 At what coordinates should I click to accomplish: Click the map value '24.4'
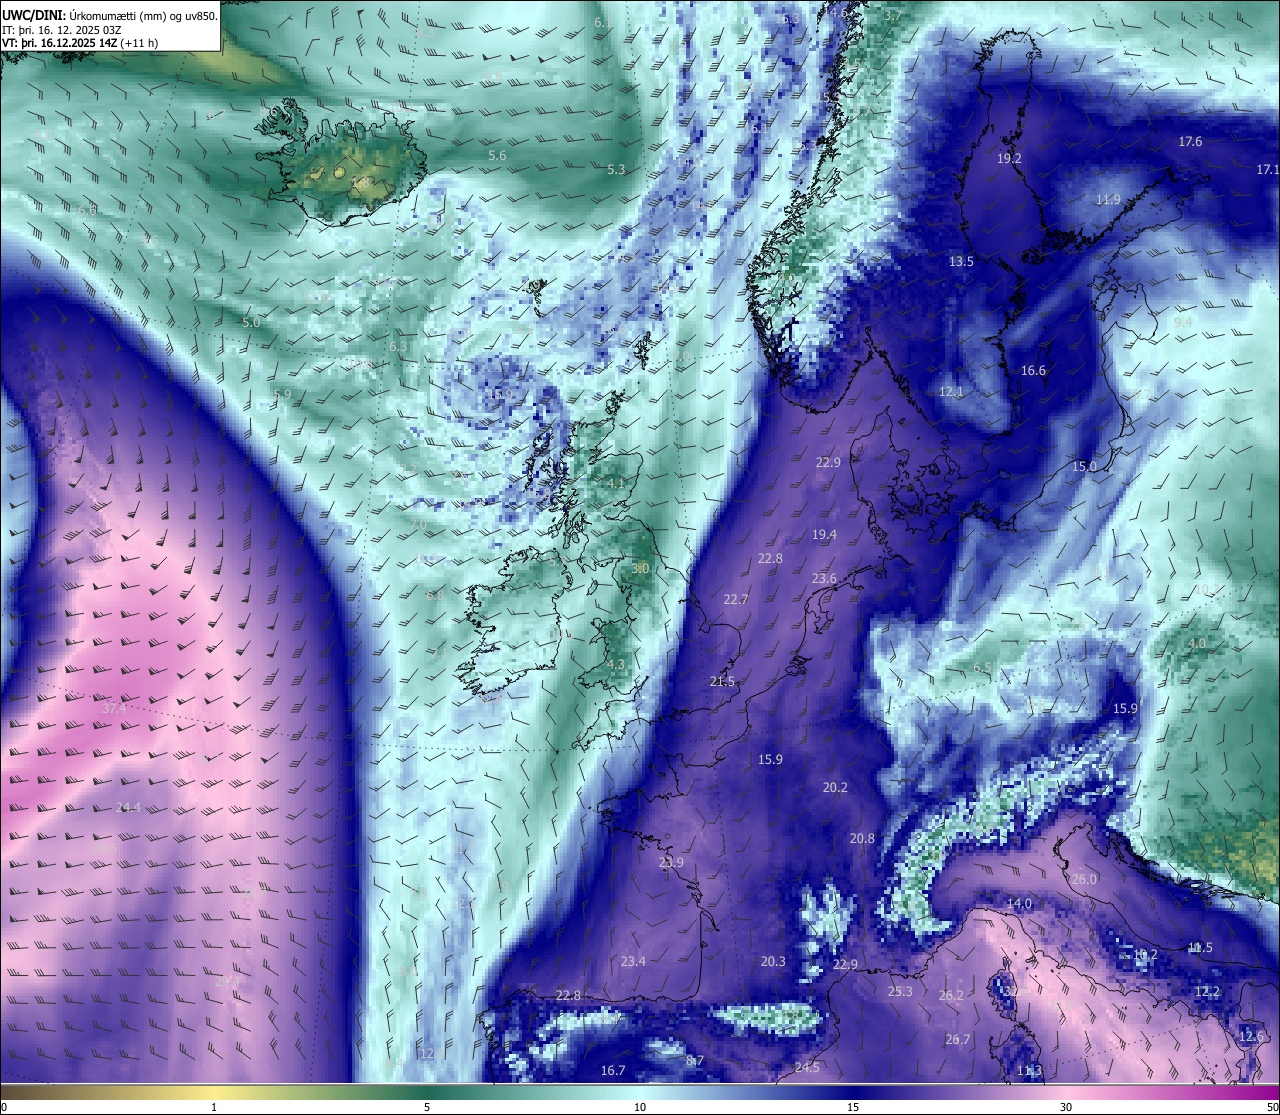click(128, 807)
